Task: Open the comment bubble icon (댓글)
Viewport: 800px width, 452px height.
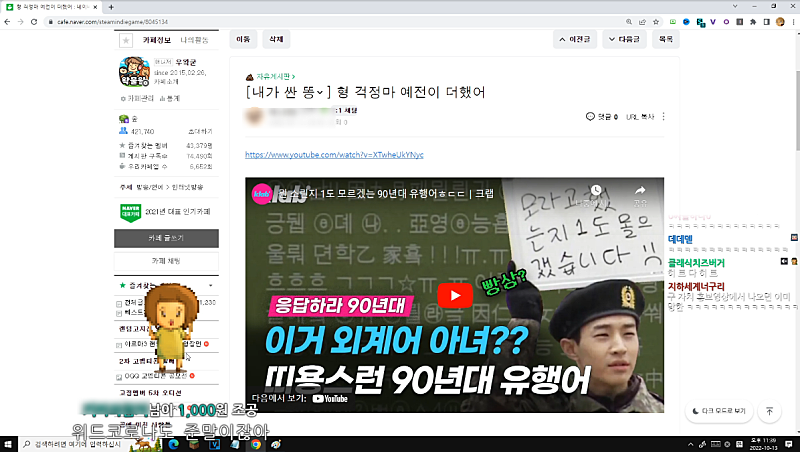Action: pos(590,117)
